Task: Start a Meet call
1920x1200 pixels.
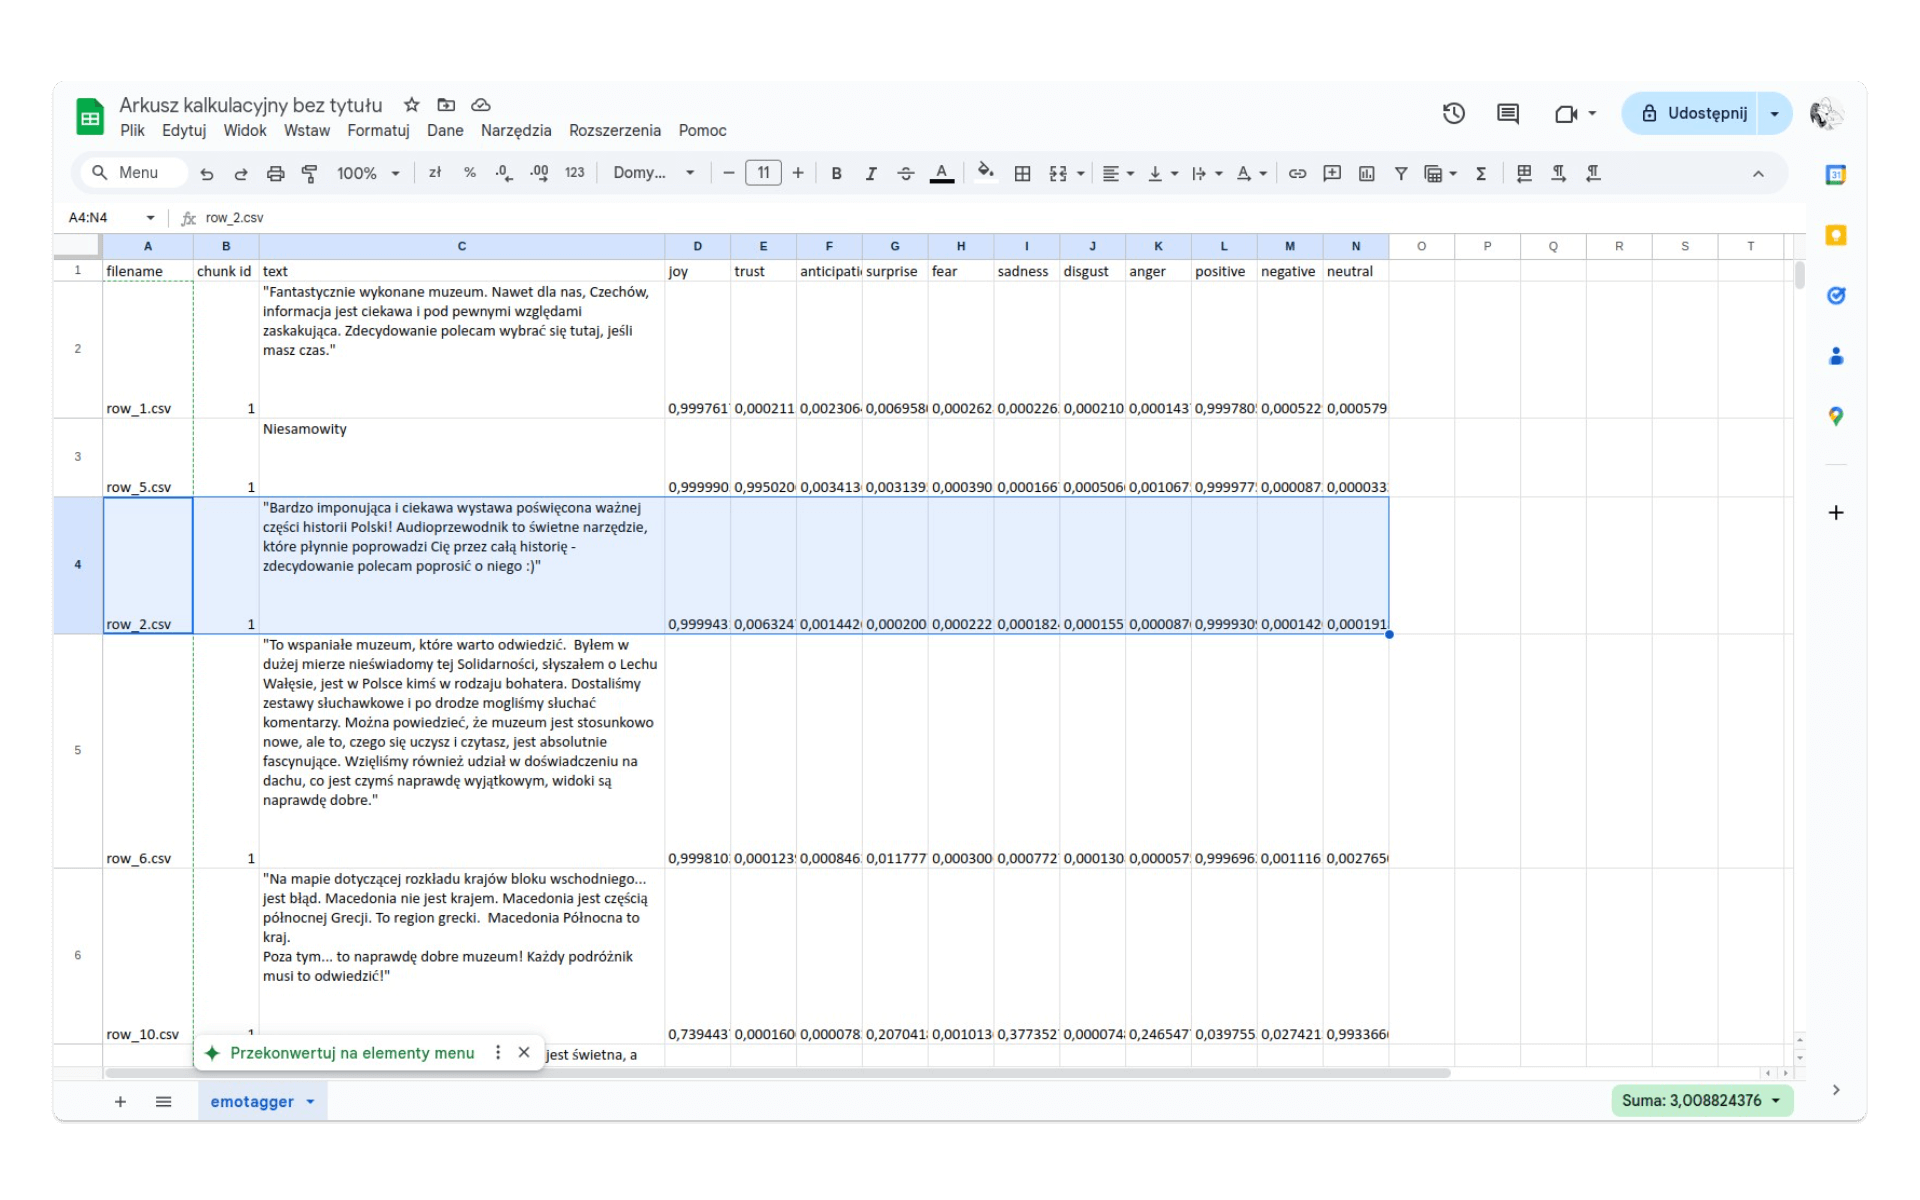Action: click(1566, 114)
